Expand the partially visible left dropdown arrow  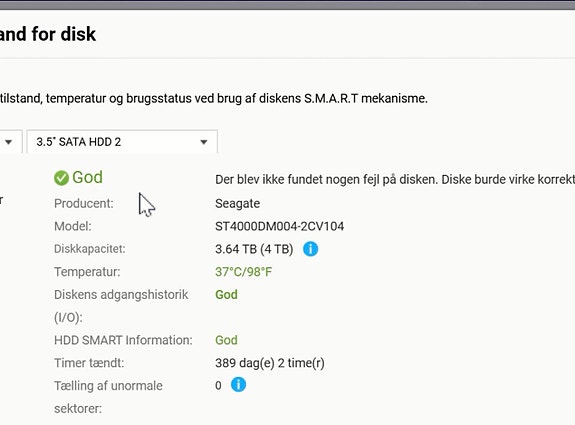point(8,142)
